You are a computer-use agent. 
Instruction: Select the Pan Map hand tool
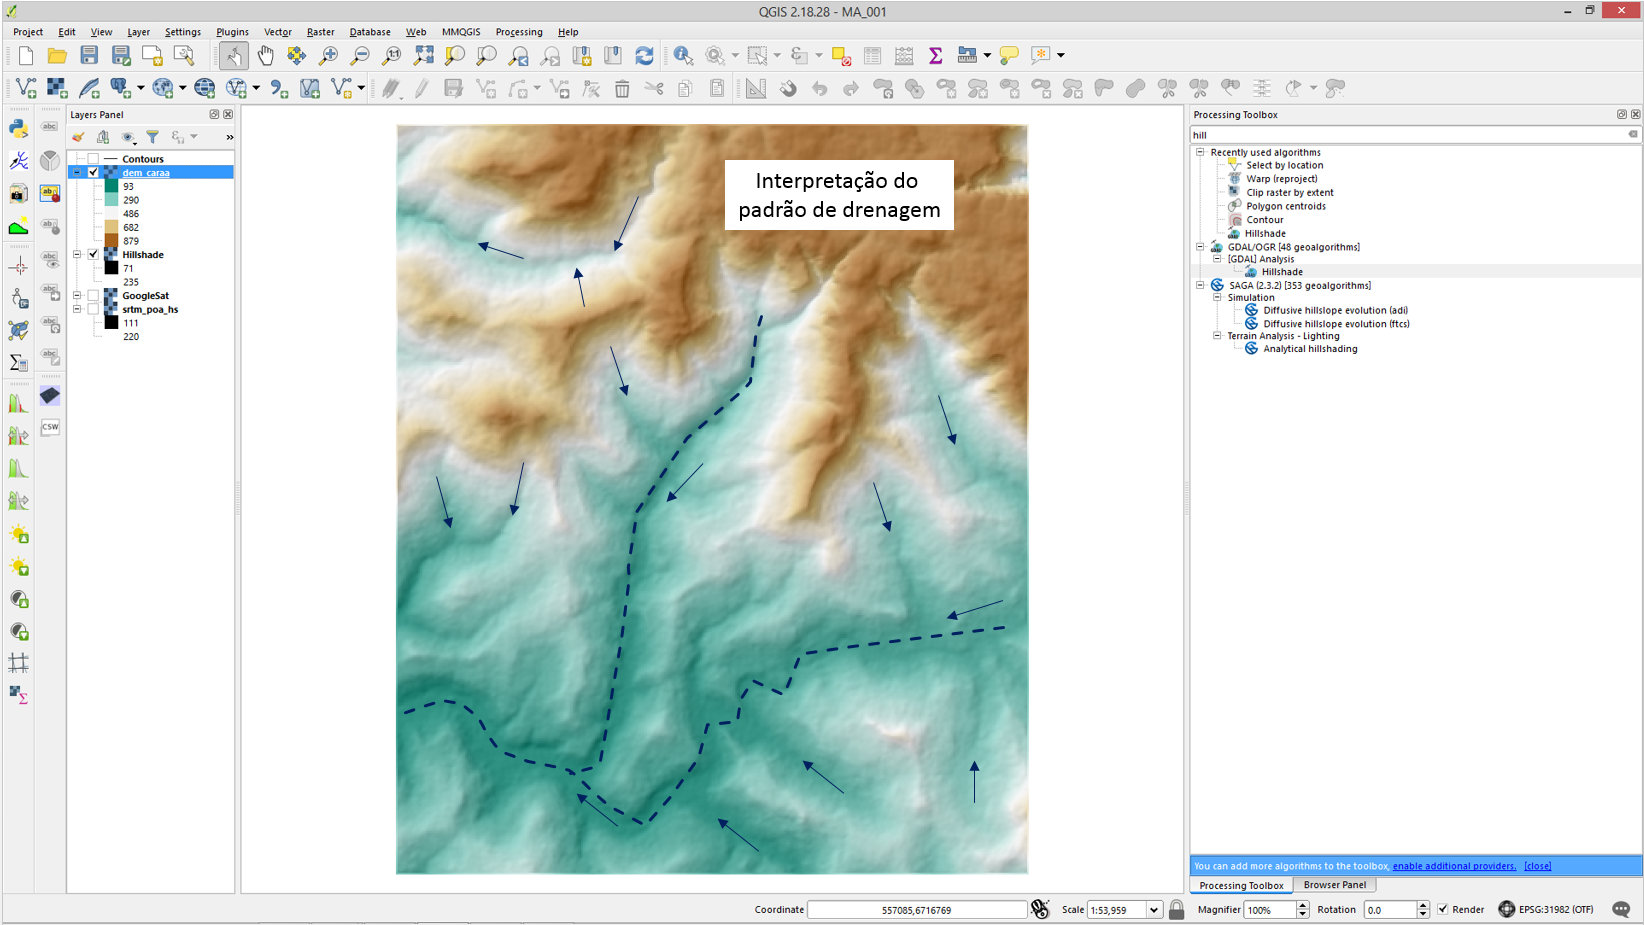pyautogui.click(x=265, y=56)
